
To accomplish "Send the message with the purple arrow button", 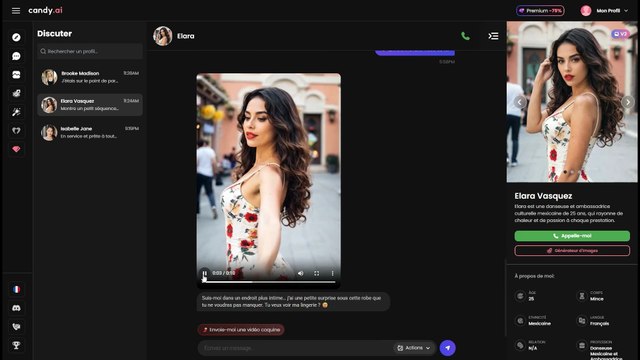I will click(x=447, y=348).
